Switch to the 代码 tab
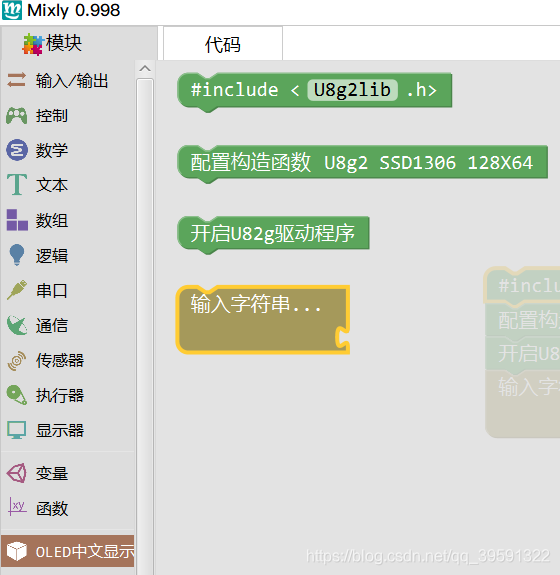560x575 pixels. click(223, 44)
